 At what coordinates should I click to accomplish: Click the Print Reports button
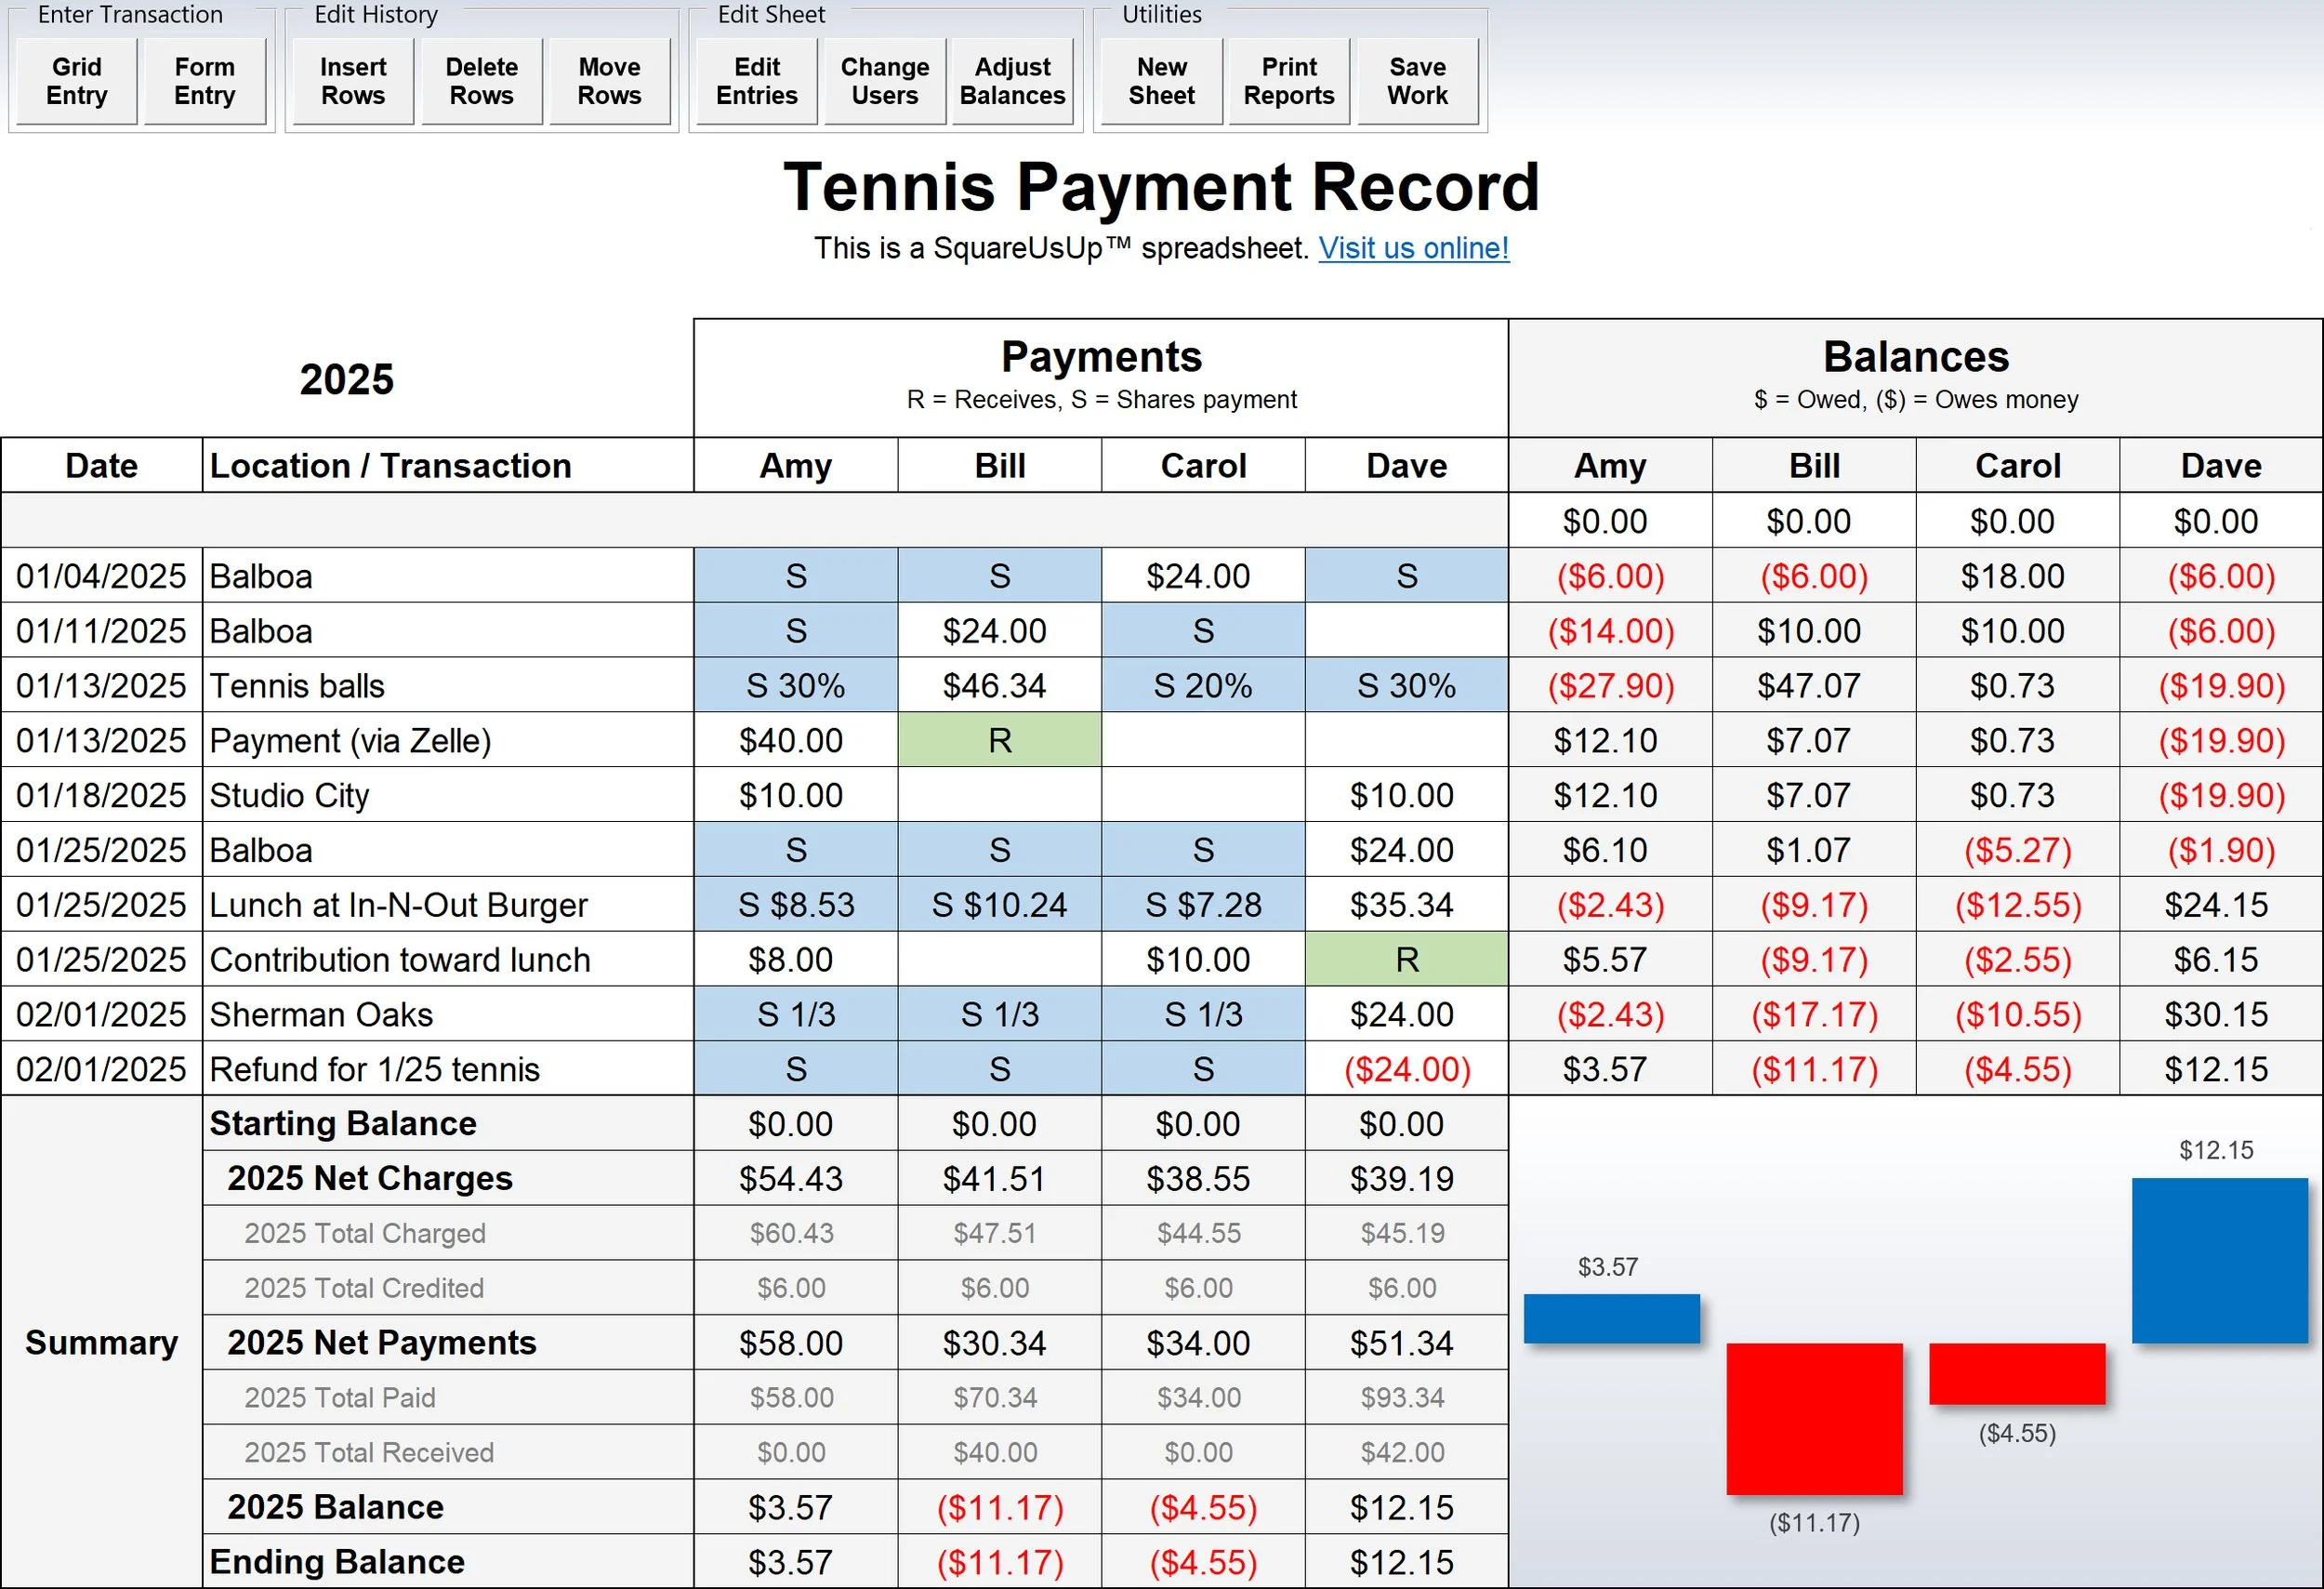pyautogui.click(x=1288, y=81)
